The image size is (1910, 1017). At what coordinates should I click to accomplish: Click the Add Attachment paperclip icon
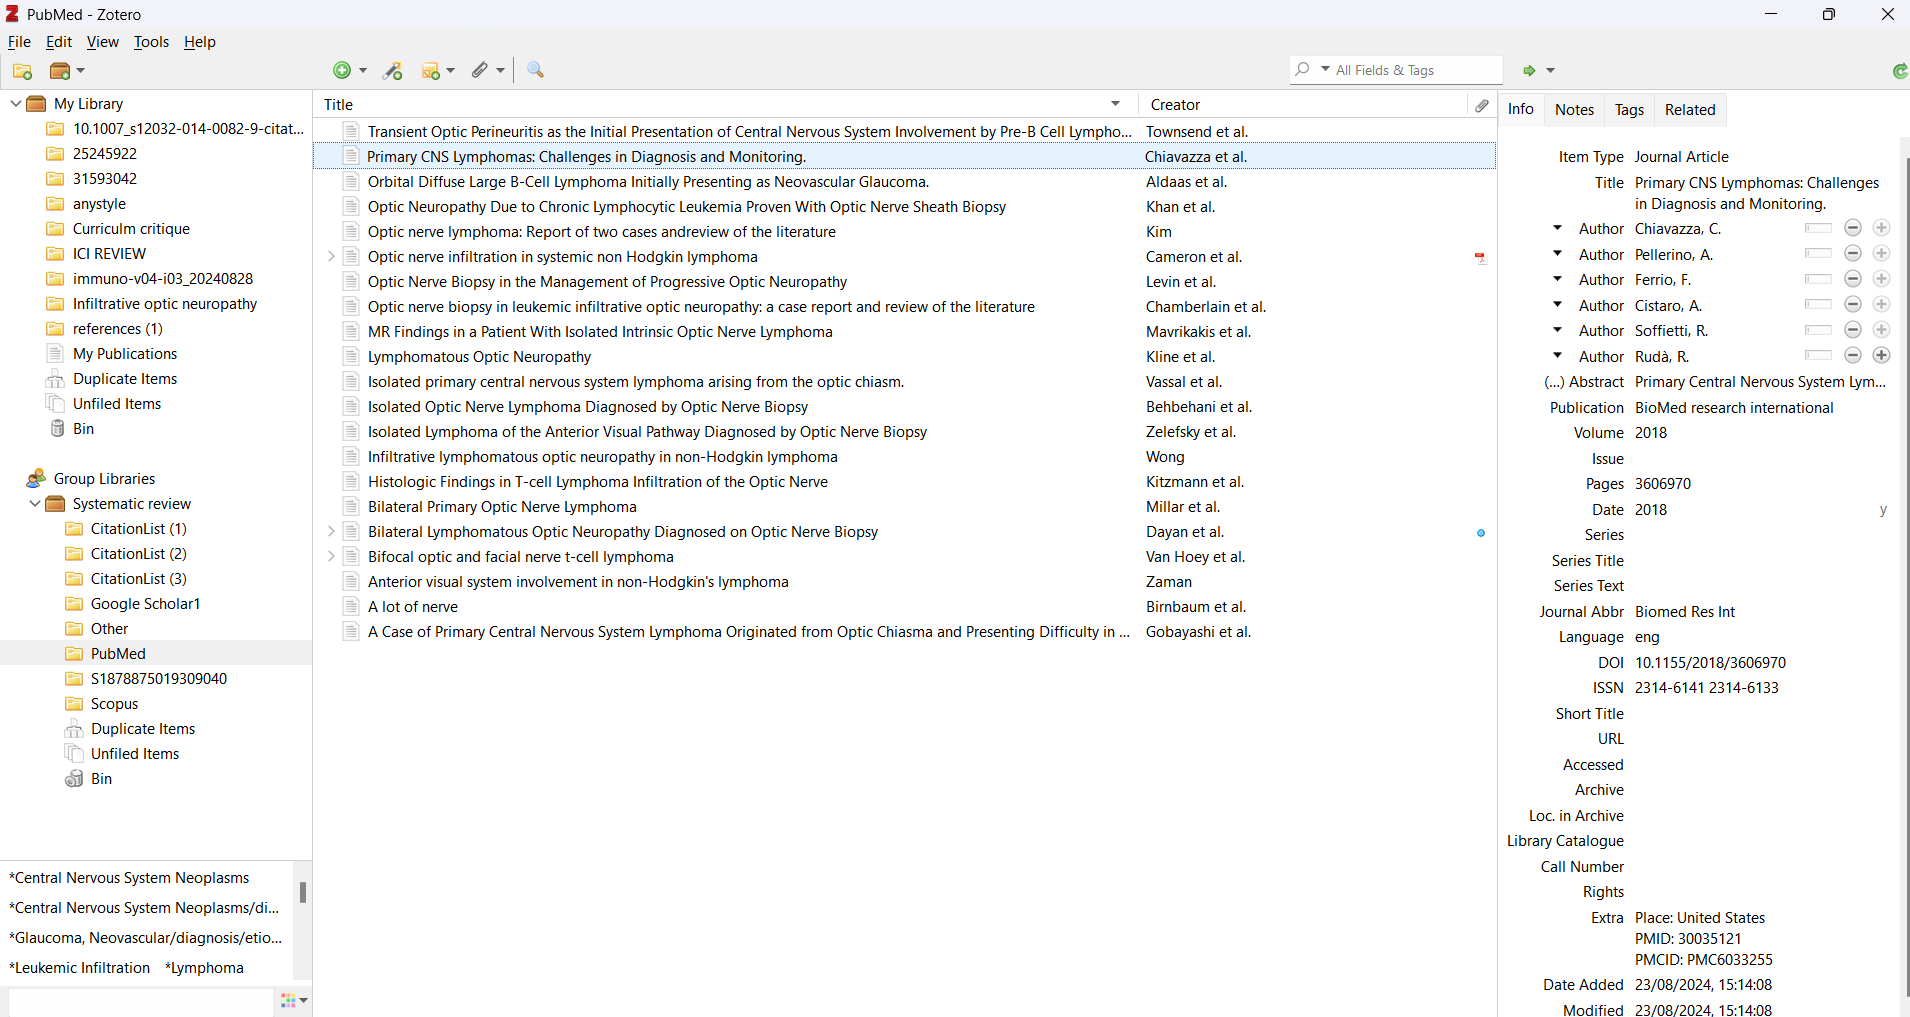(x=481, y=70)
